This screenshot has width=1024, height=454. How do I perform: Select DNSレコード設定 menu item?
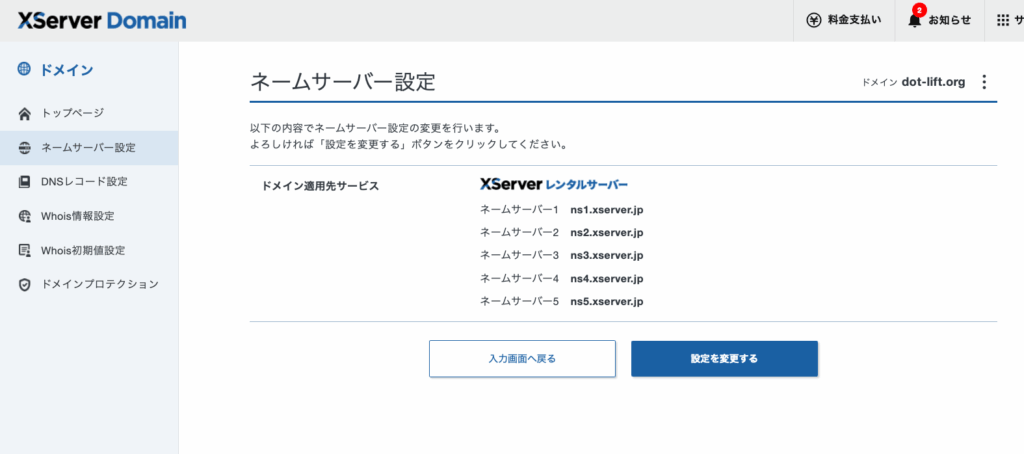84,182
